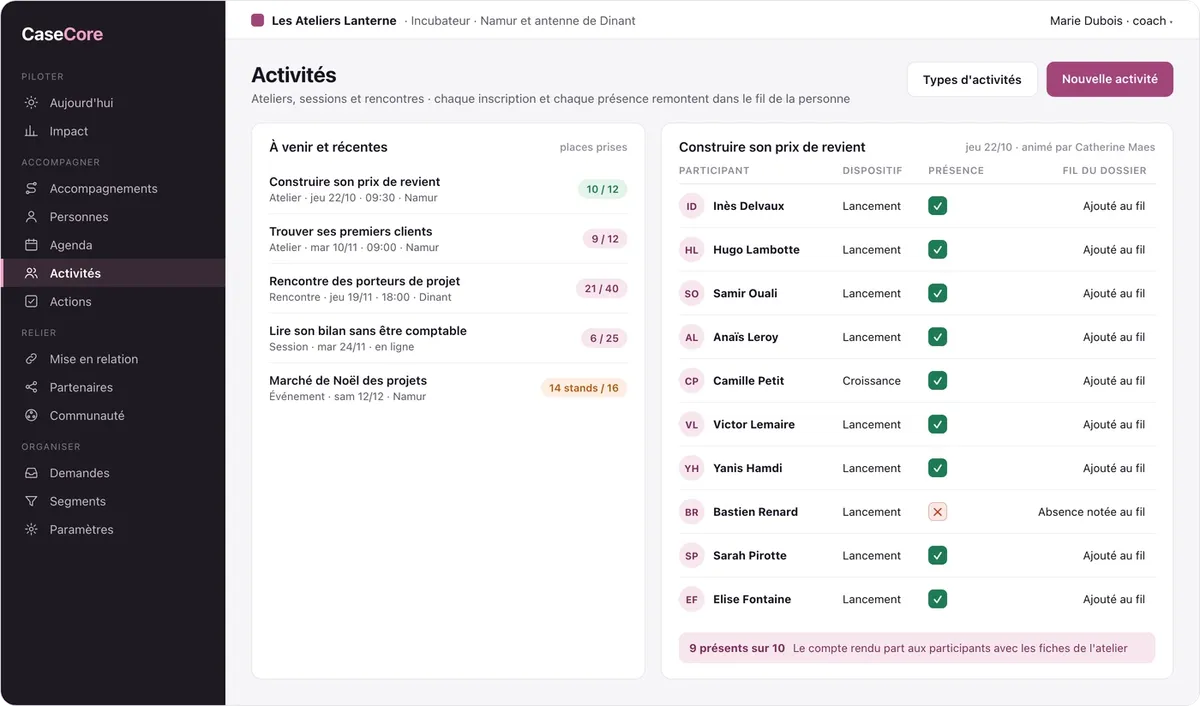Open Types d'activités
The height and width of the screenshot is (706, 1200).
(972, 80)
